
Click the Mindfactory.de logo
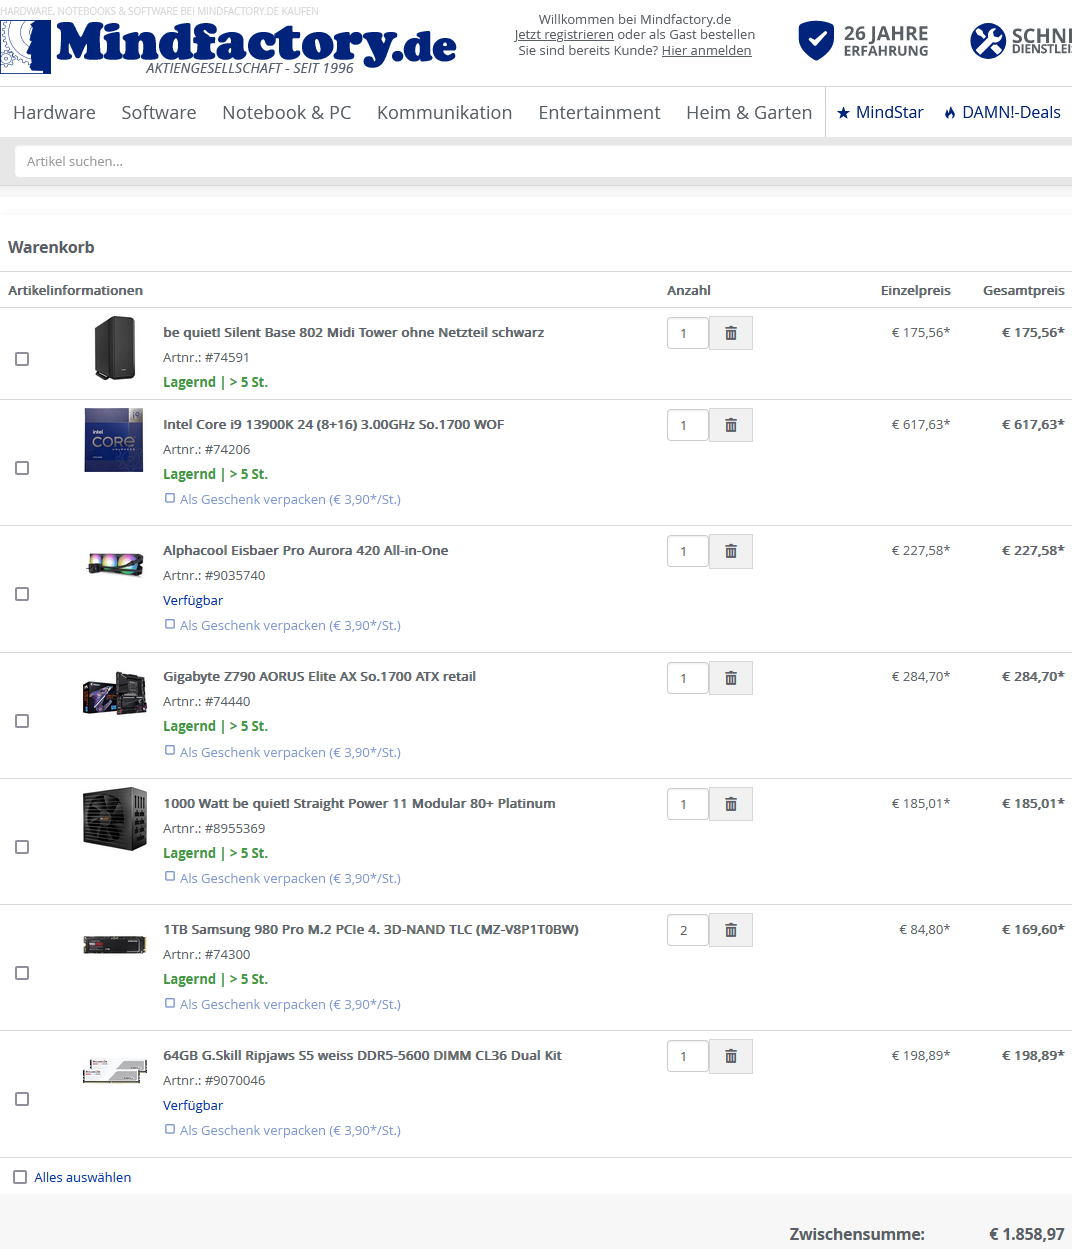(228, 46)
